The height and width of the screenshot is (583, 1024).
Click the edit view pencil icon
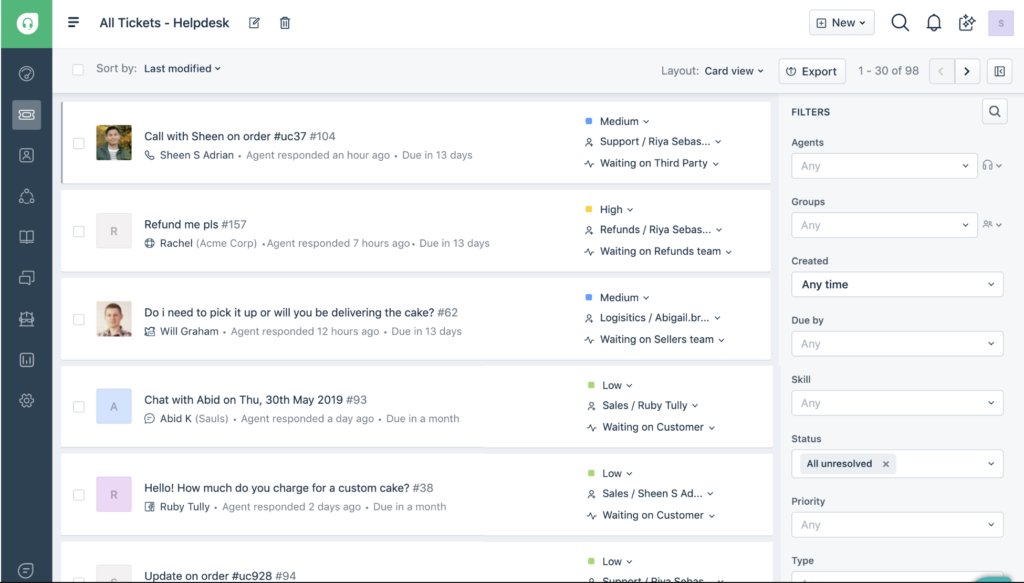click(x=254, y=23)
